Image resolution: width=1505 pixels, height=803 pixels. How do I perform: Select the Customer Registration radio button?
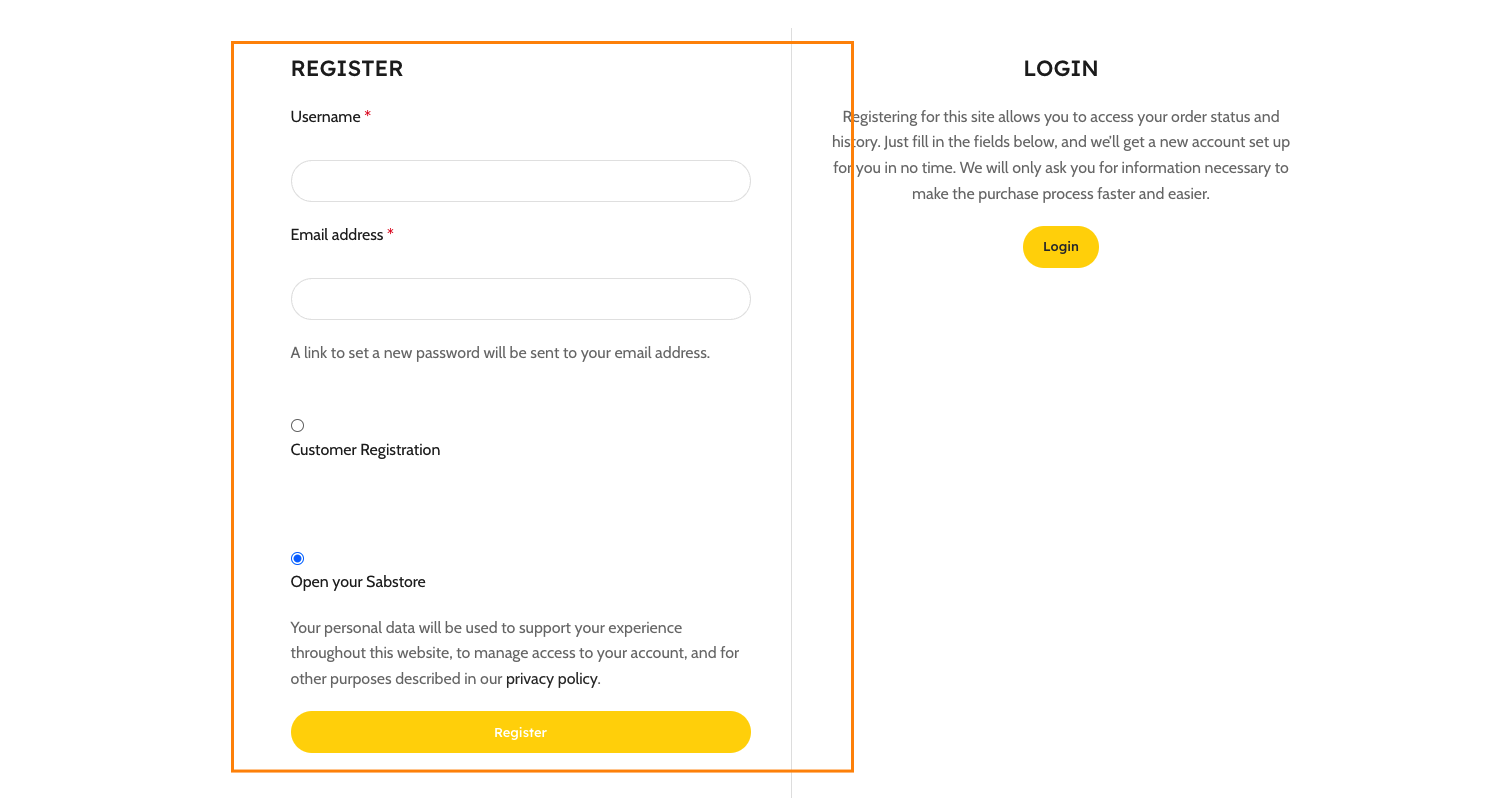tap(297, 426)
